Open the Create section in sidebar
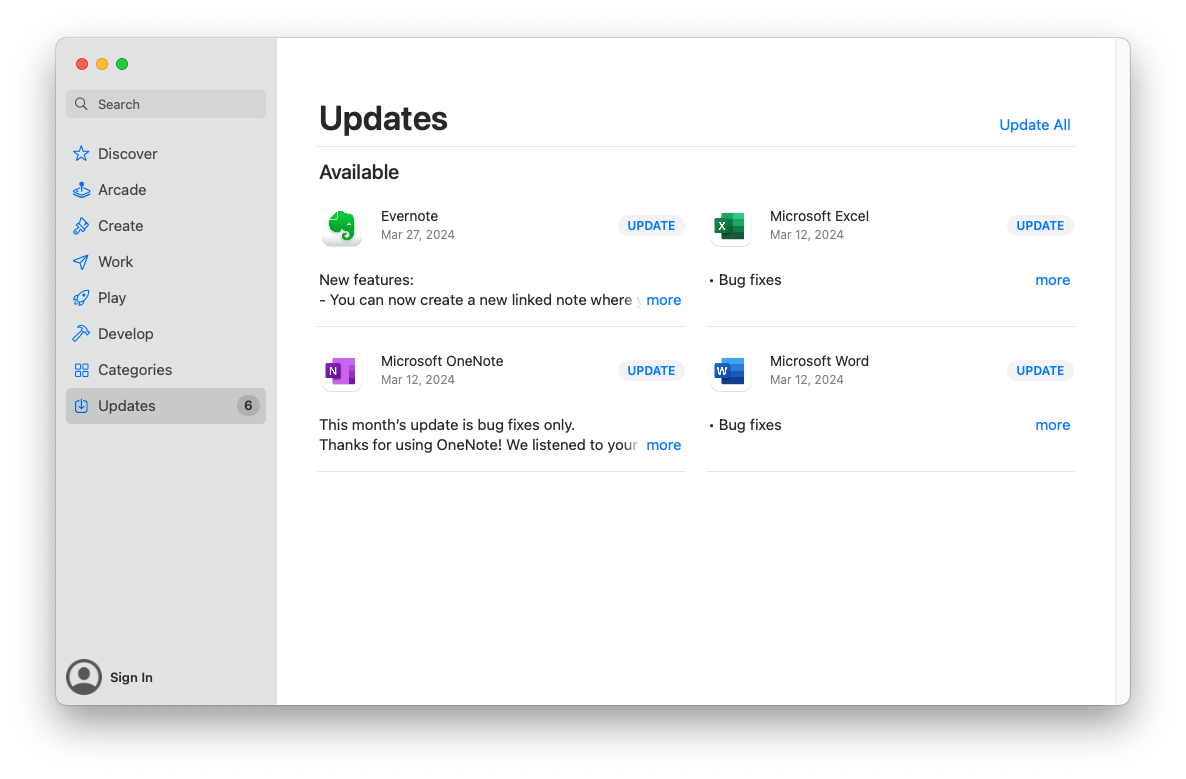 120,226
